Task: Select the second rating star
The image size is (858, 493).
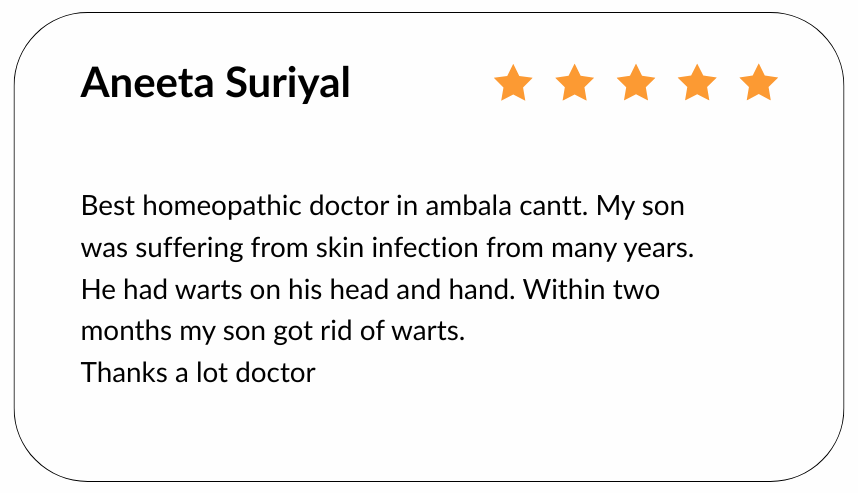Action: (x=574, y=84)
